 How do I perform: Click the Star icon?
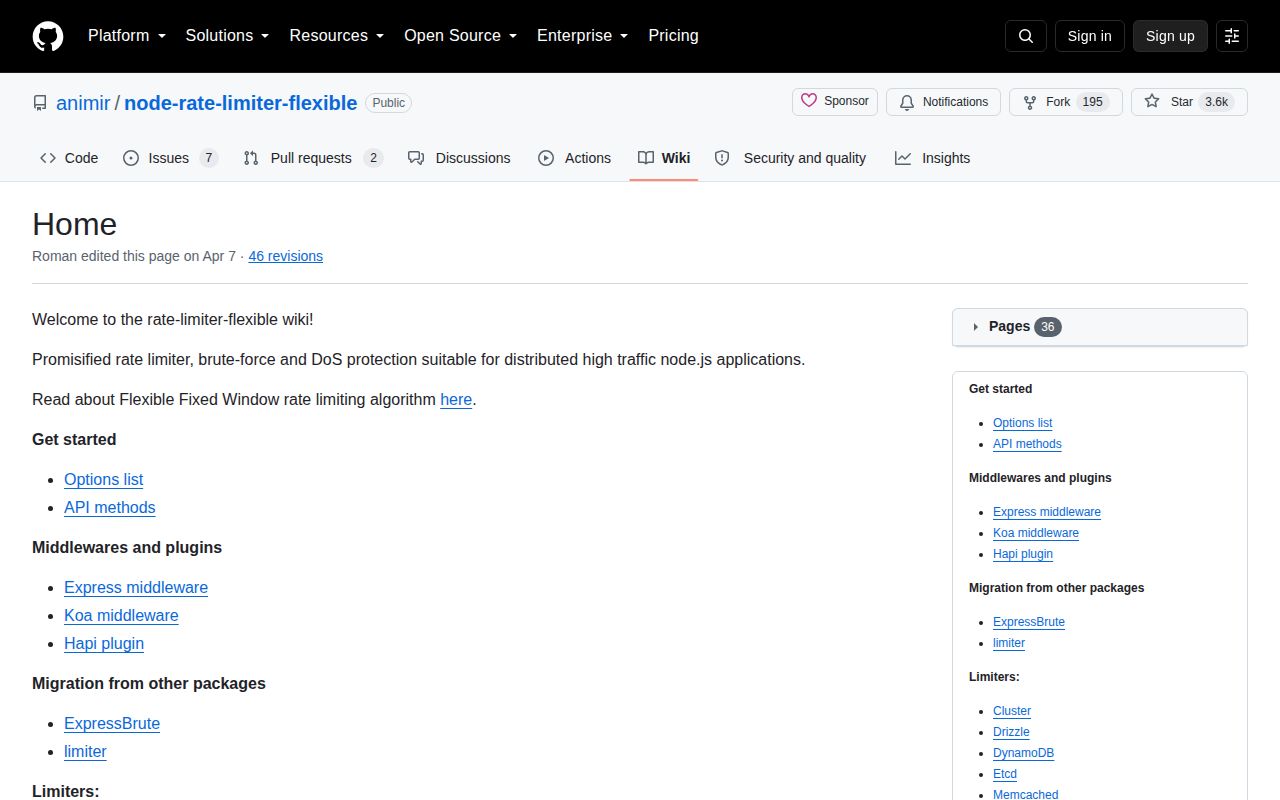[1152, 102]
